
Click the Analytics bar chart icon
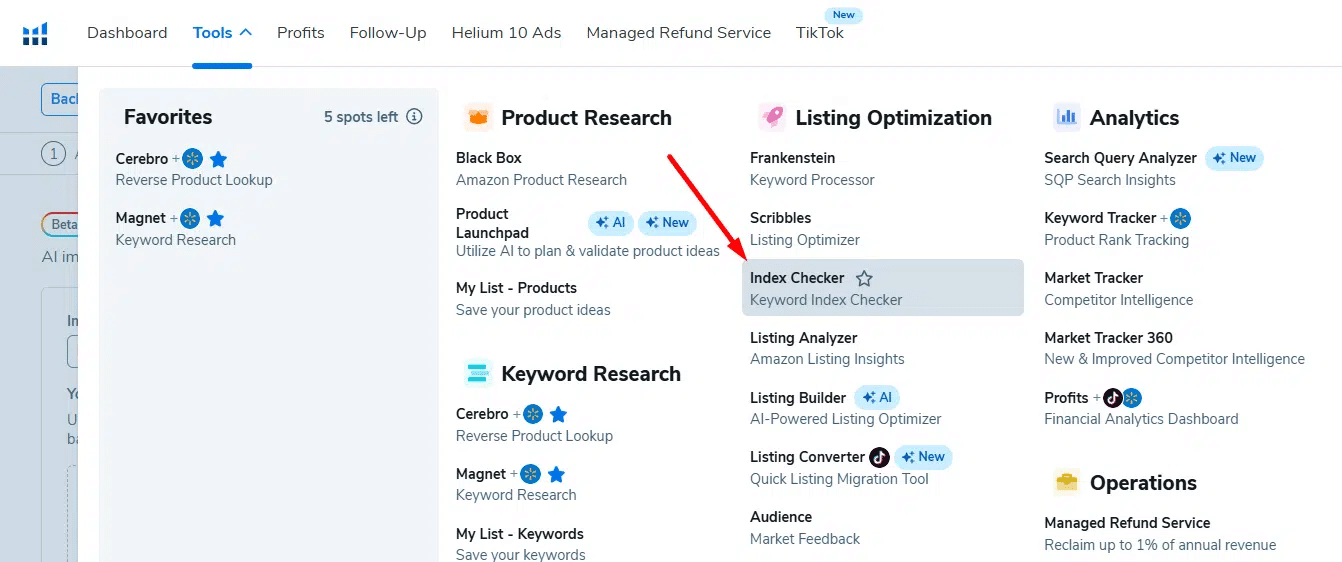tap(1067, 118)
